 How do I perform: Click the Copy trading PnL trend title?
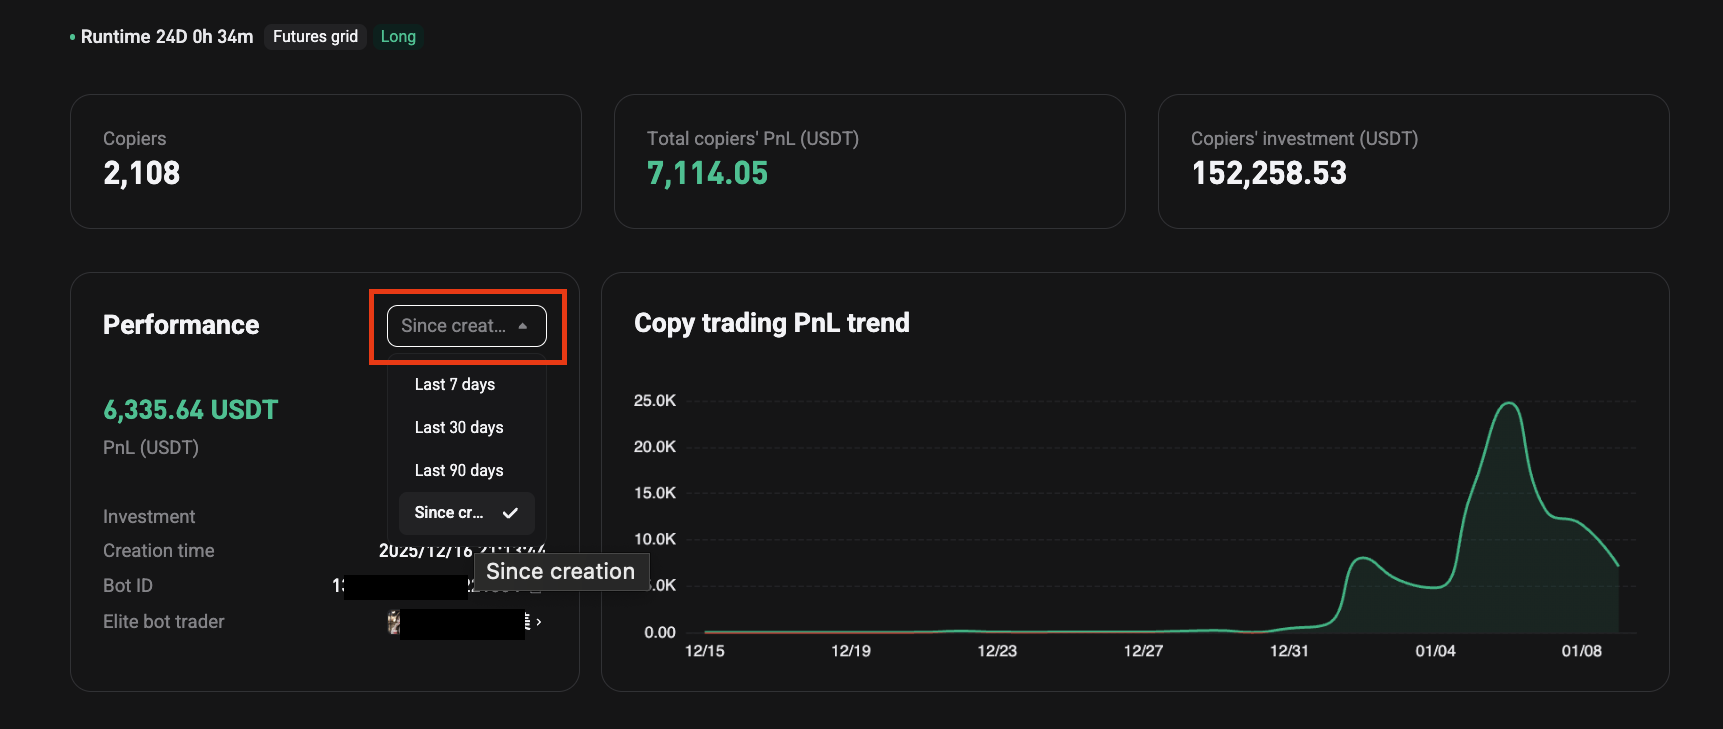(772, 323)
